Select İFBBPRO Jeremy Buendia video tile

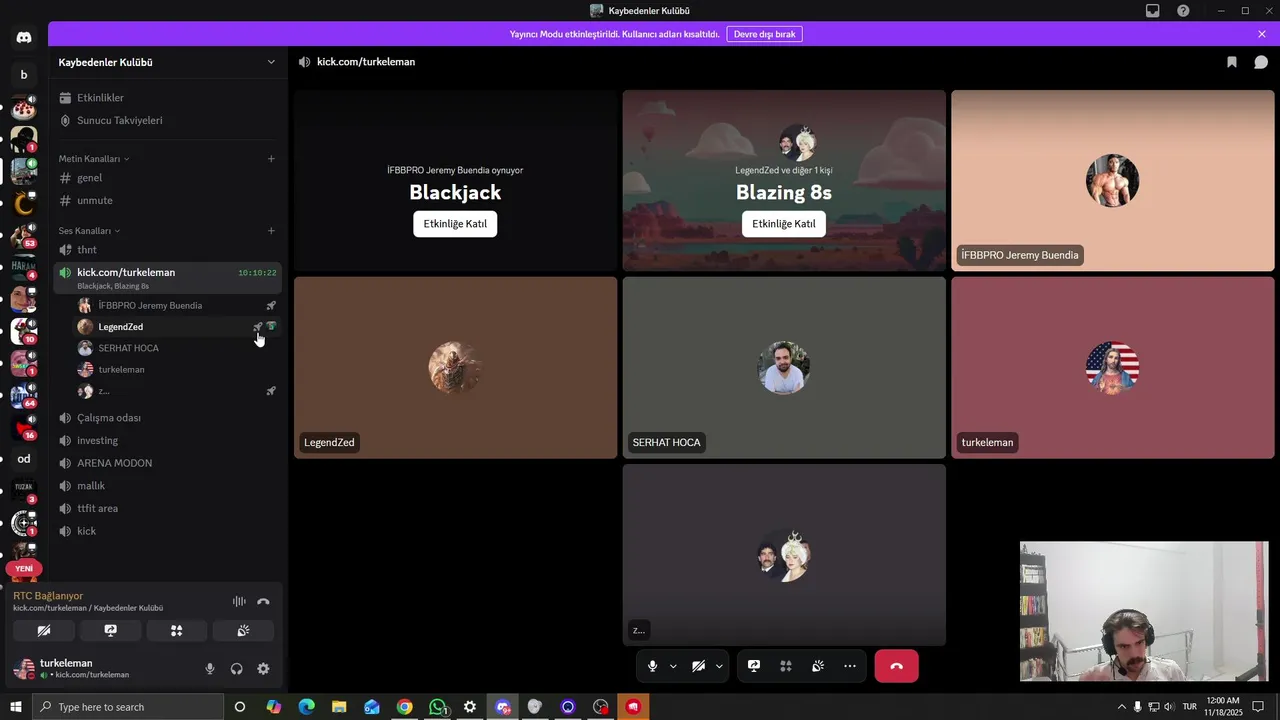[1112, 180]
